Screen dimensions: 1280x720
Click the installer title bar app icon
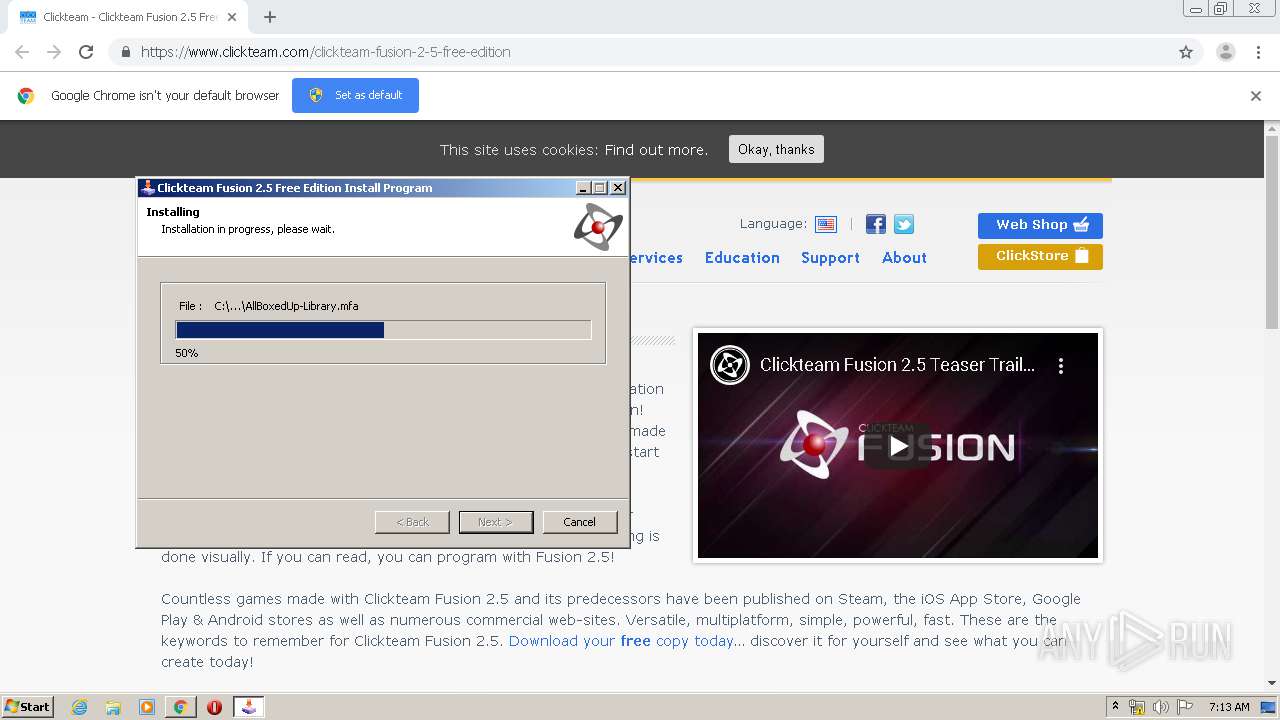point(148,187)
